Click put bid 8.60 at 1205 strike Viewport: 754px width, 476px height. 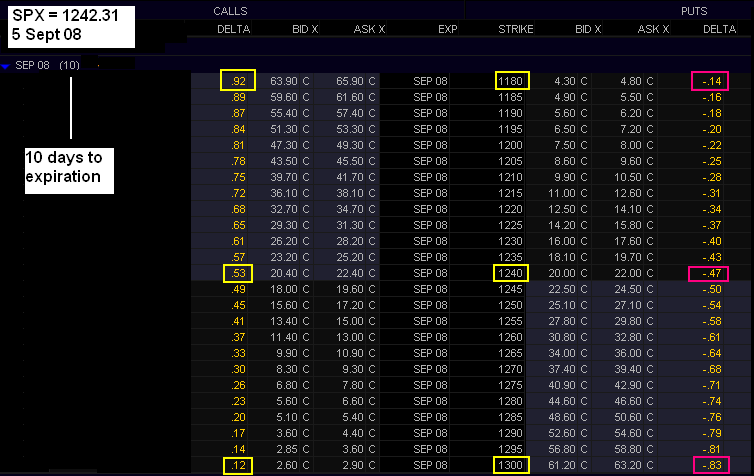(x=565, y=161)
